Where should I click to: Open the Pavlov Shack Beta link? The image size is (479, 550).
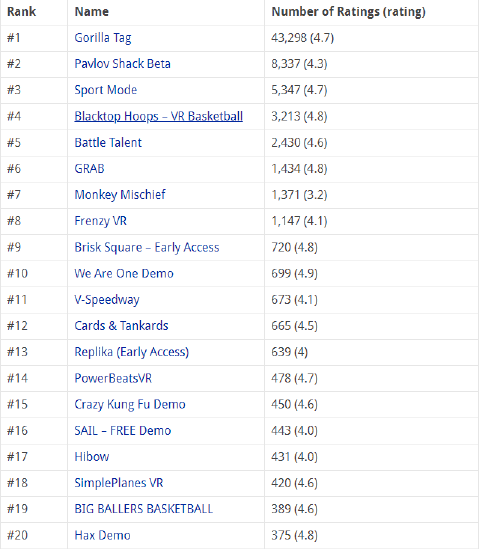point(122,64)
